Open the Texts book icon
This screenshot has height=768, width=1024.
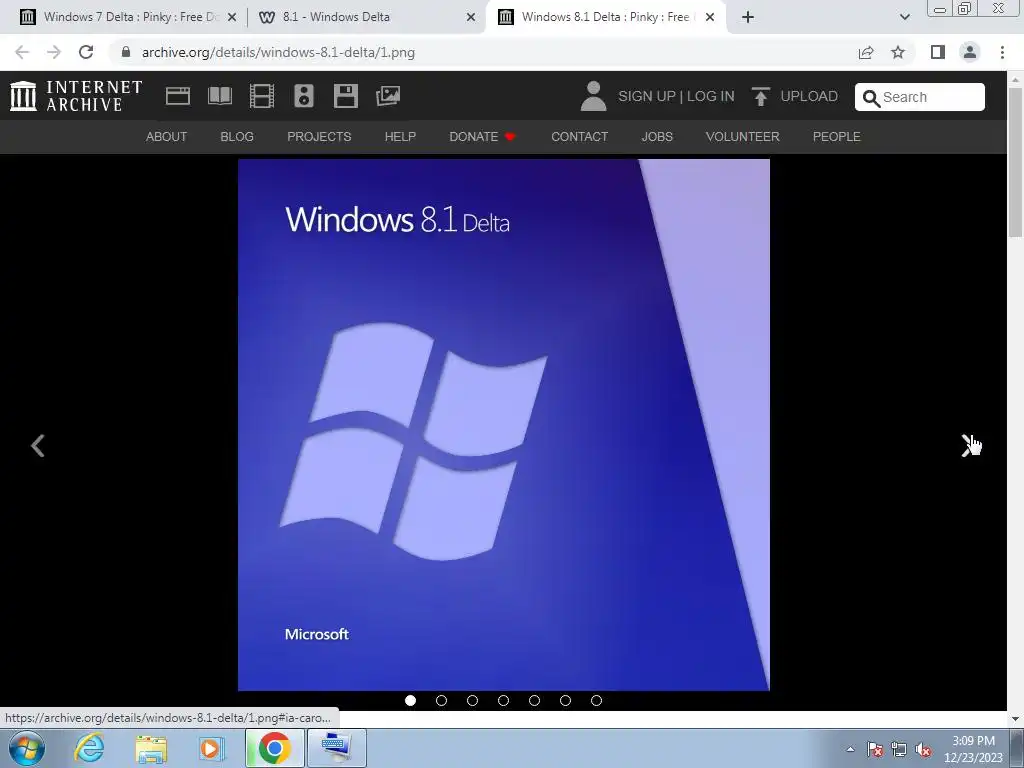220,96
